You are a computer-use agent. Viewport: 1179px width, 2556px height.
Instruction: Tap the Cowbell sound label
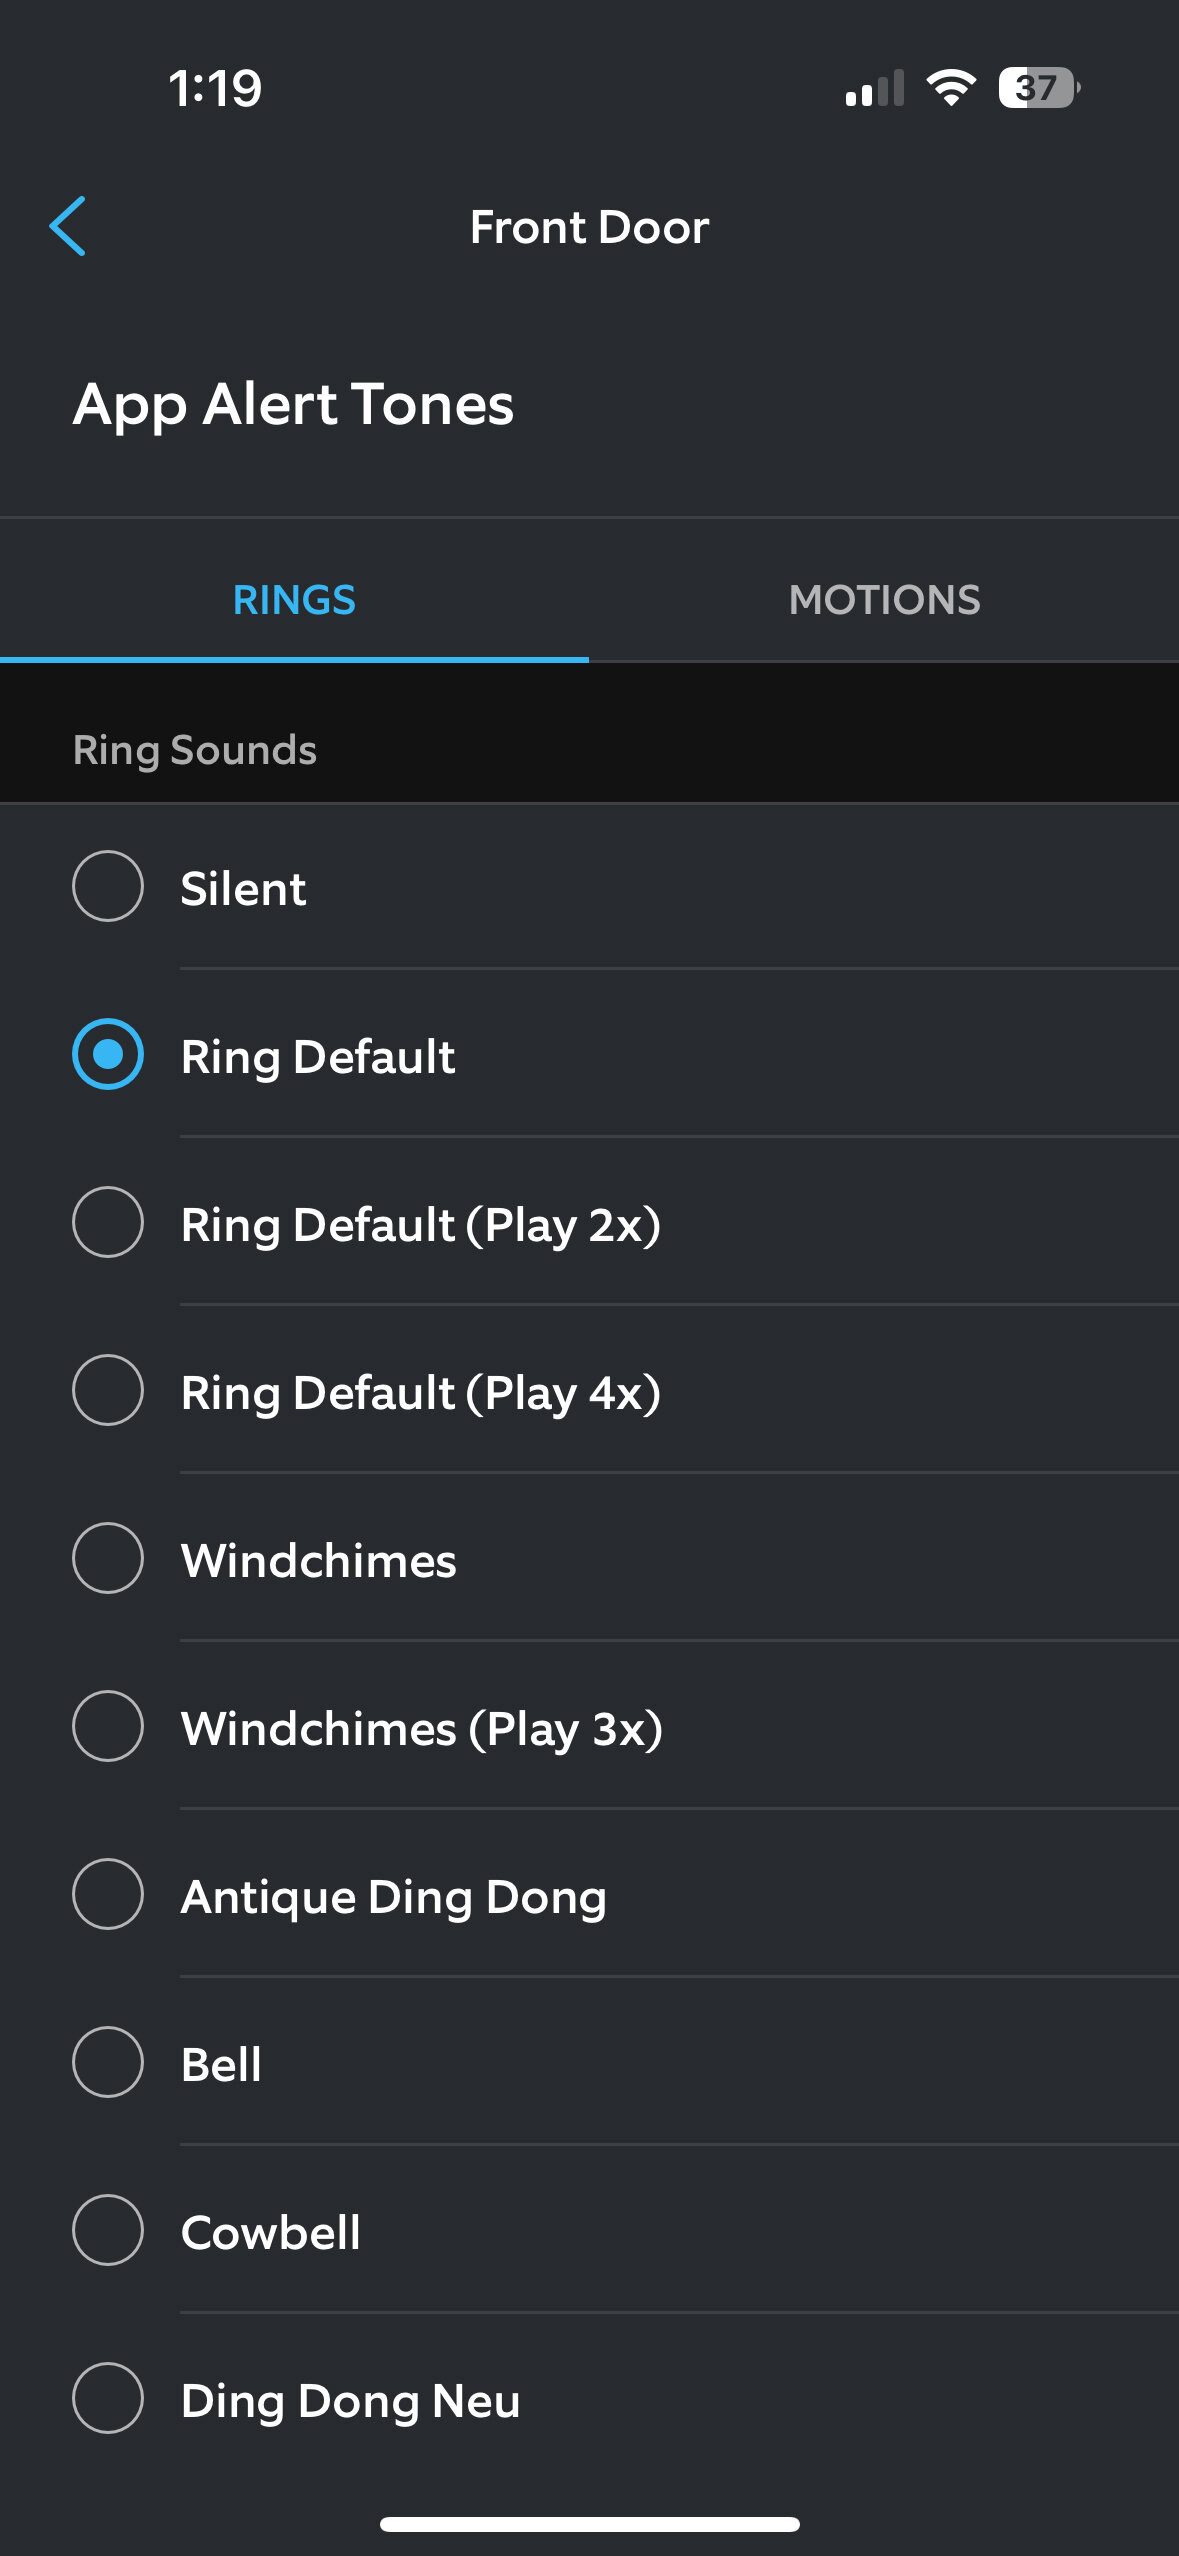click(271, 2232)
